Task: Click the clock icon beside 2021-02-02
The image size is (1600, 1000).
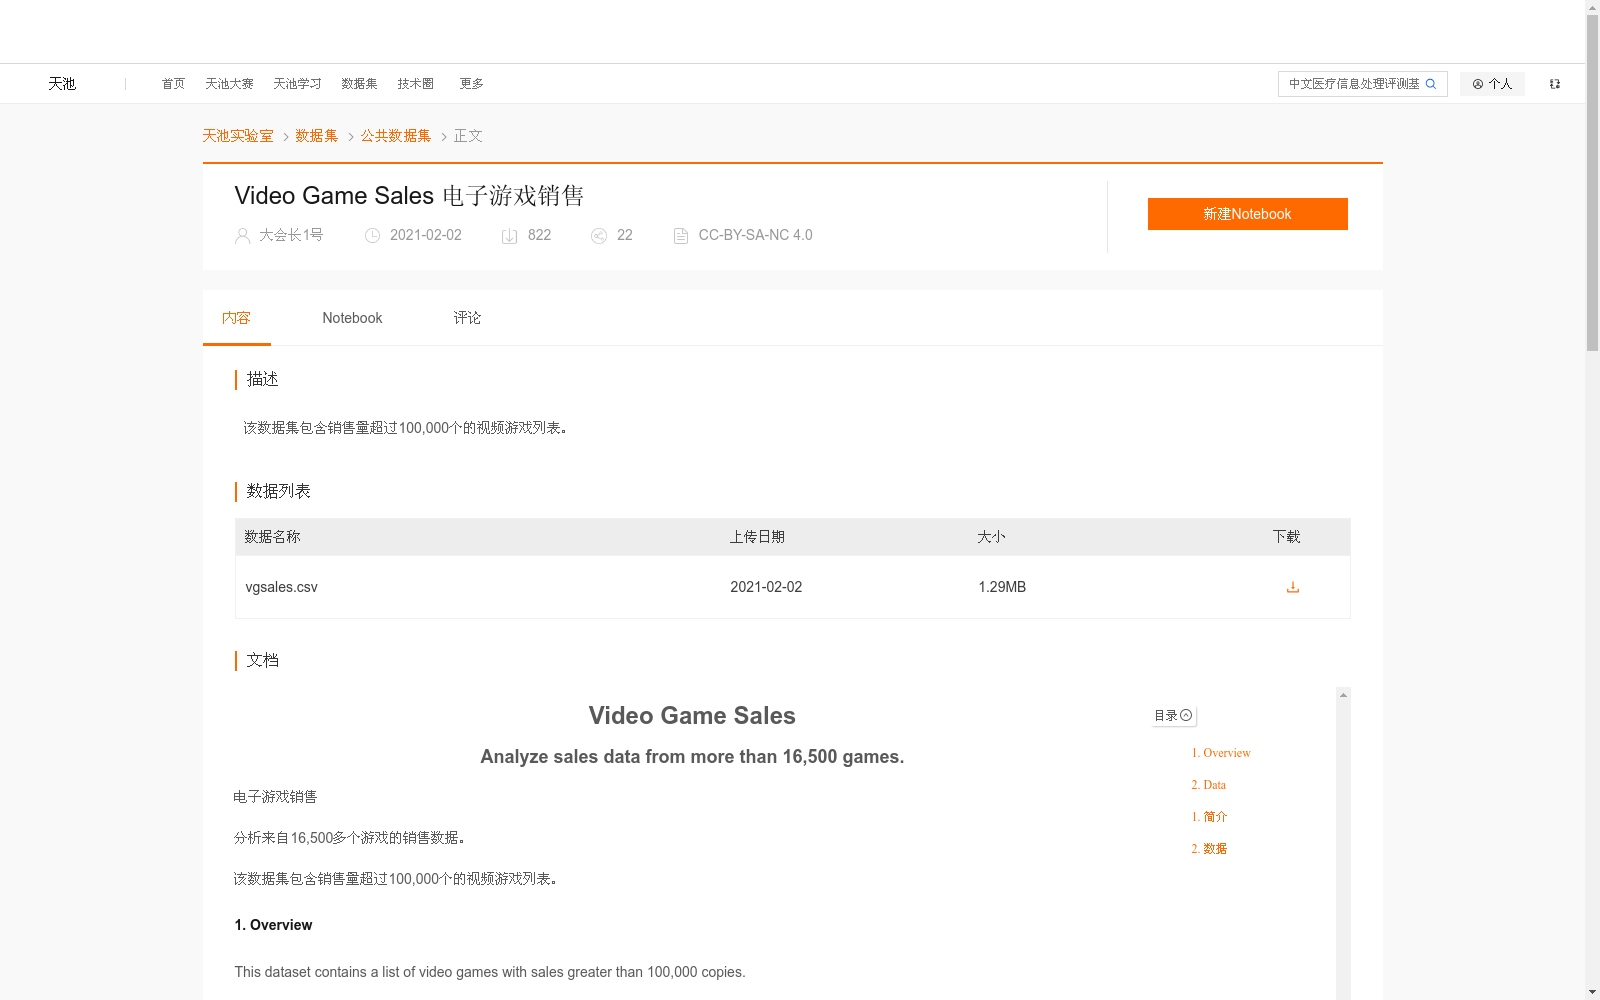Action: click(x=372, y=236)
